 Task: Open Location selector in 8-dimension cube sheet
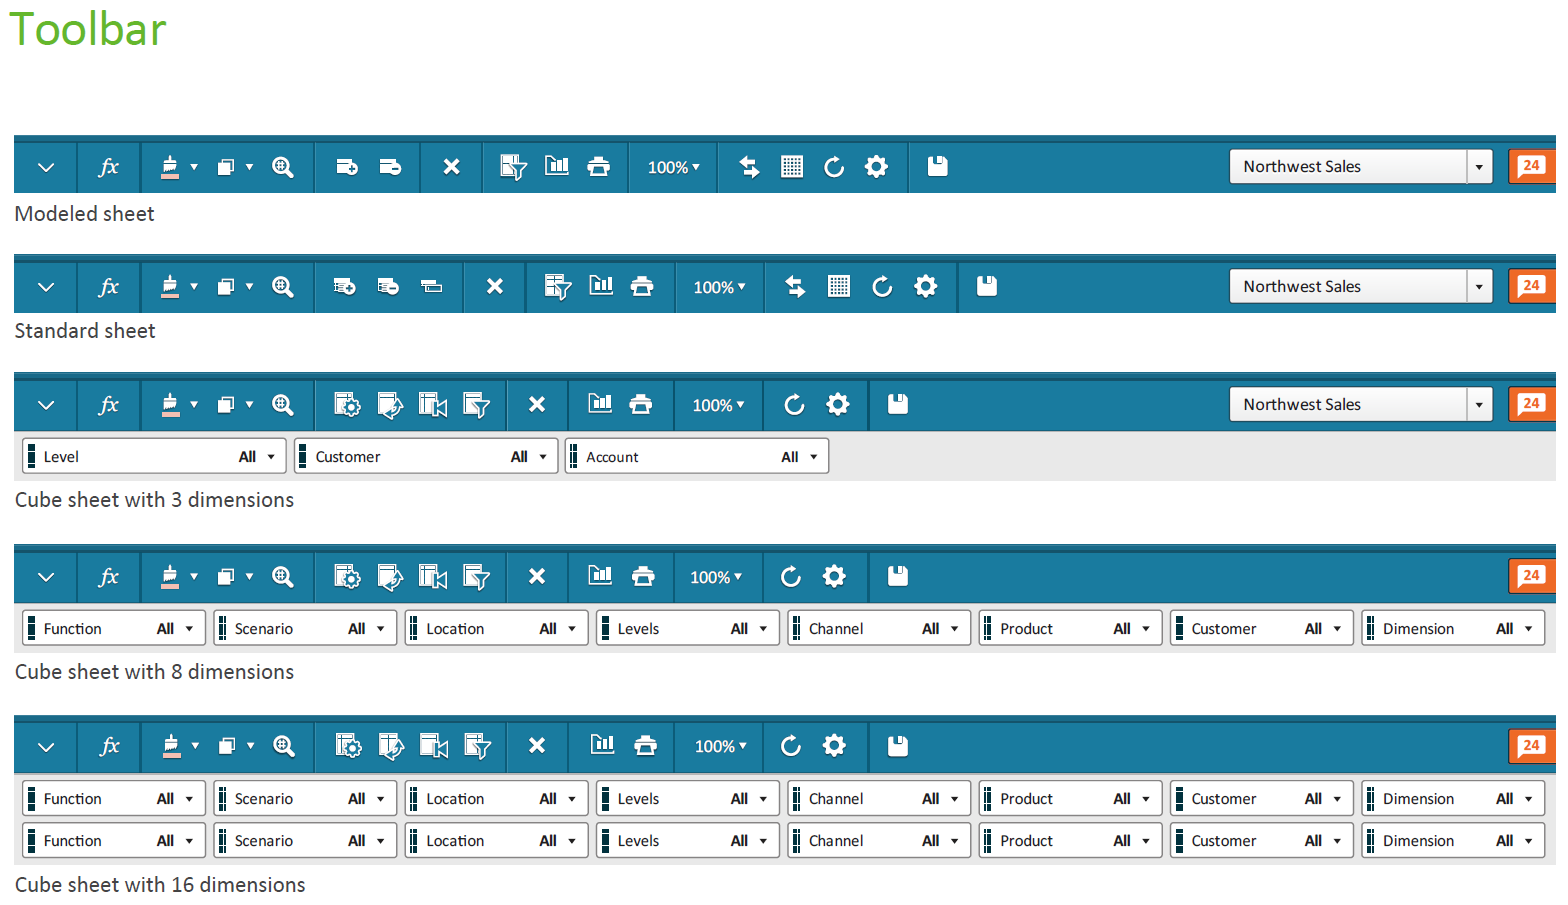497,629
